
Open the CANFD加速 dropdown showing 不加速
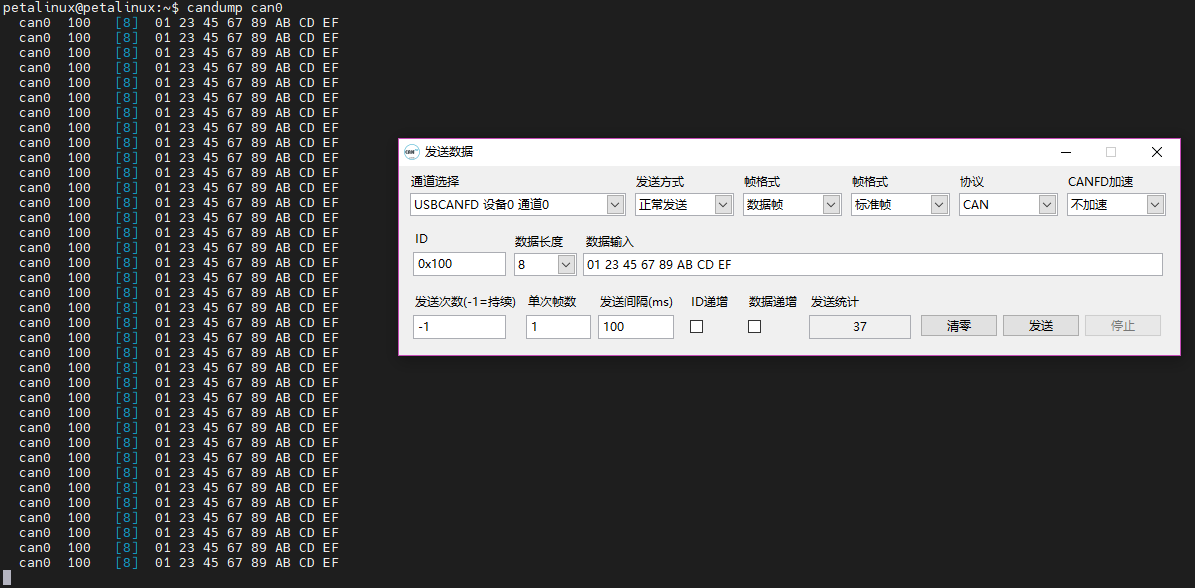(x=1117, y=205)
